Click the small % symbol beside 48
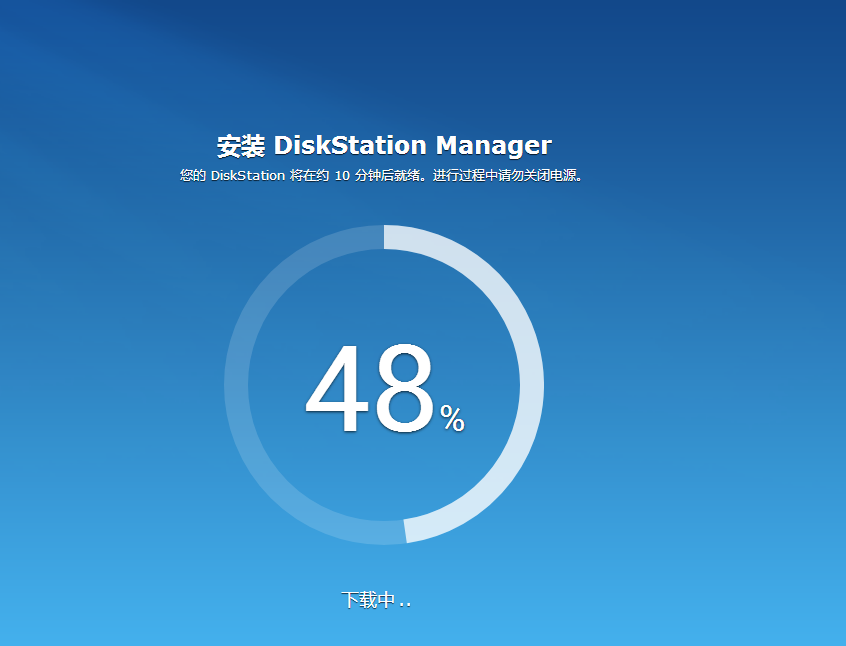This screenshot has height=646, width=846. click(452, 420)
